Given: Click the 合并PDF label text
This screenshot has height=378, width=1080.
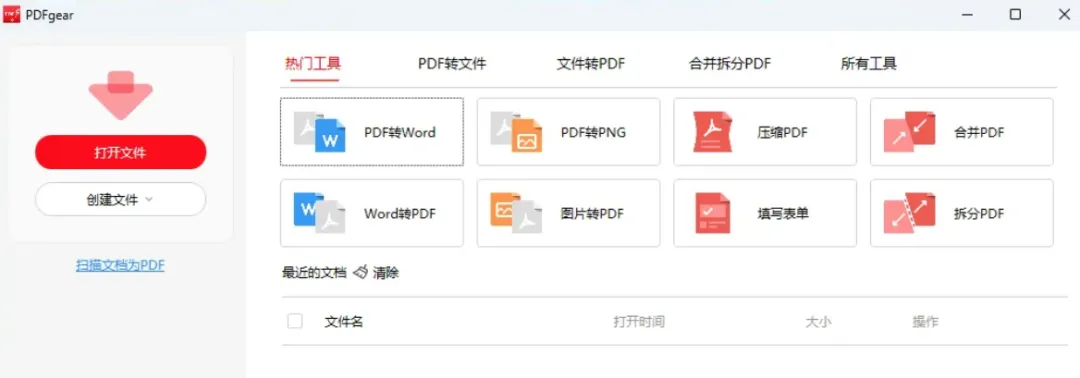Looking at the screenshot, I should coord(979,132).
